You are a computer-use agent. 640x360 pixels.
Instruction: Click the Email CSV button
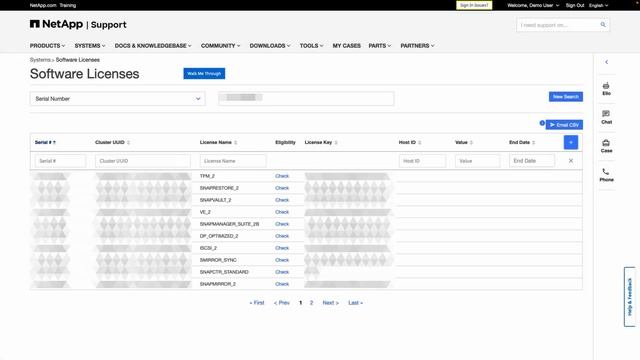coord(564,124)
